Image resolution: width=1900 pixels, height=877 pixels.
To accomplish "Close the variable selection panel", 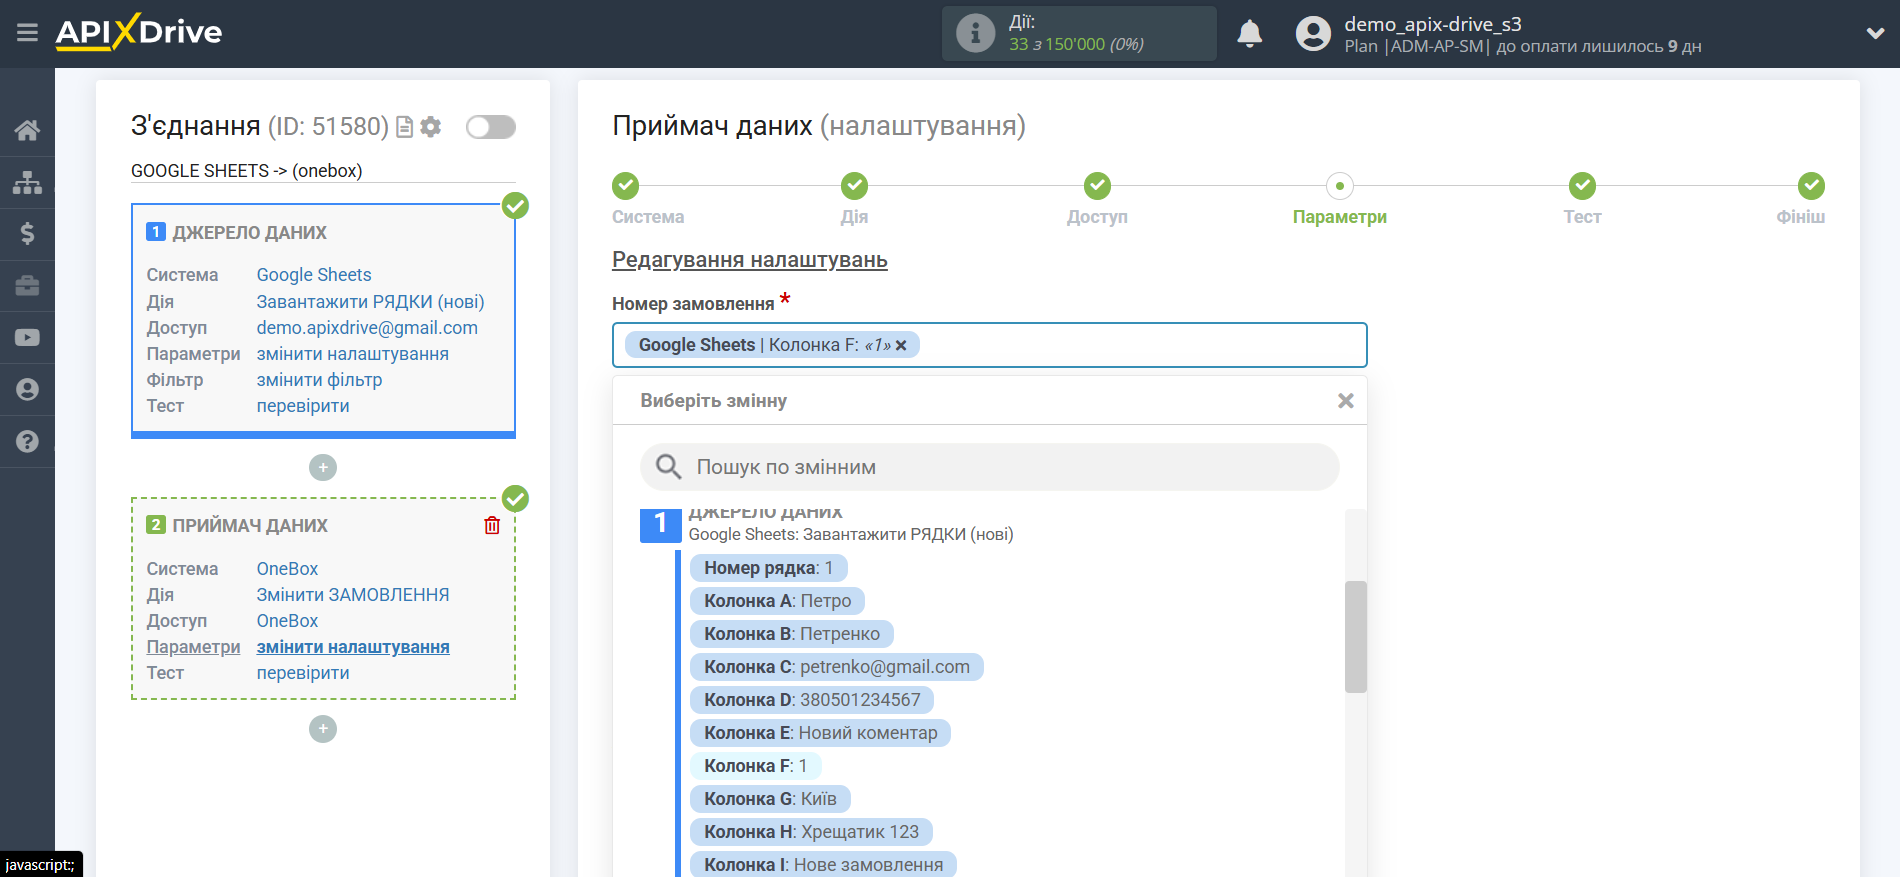I will point(1346,400).
